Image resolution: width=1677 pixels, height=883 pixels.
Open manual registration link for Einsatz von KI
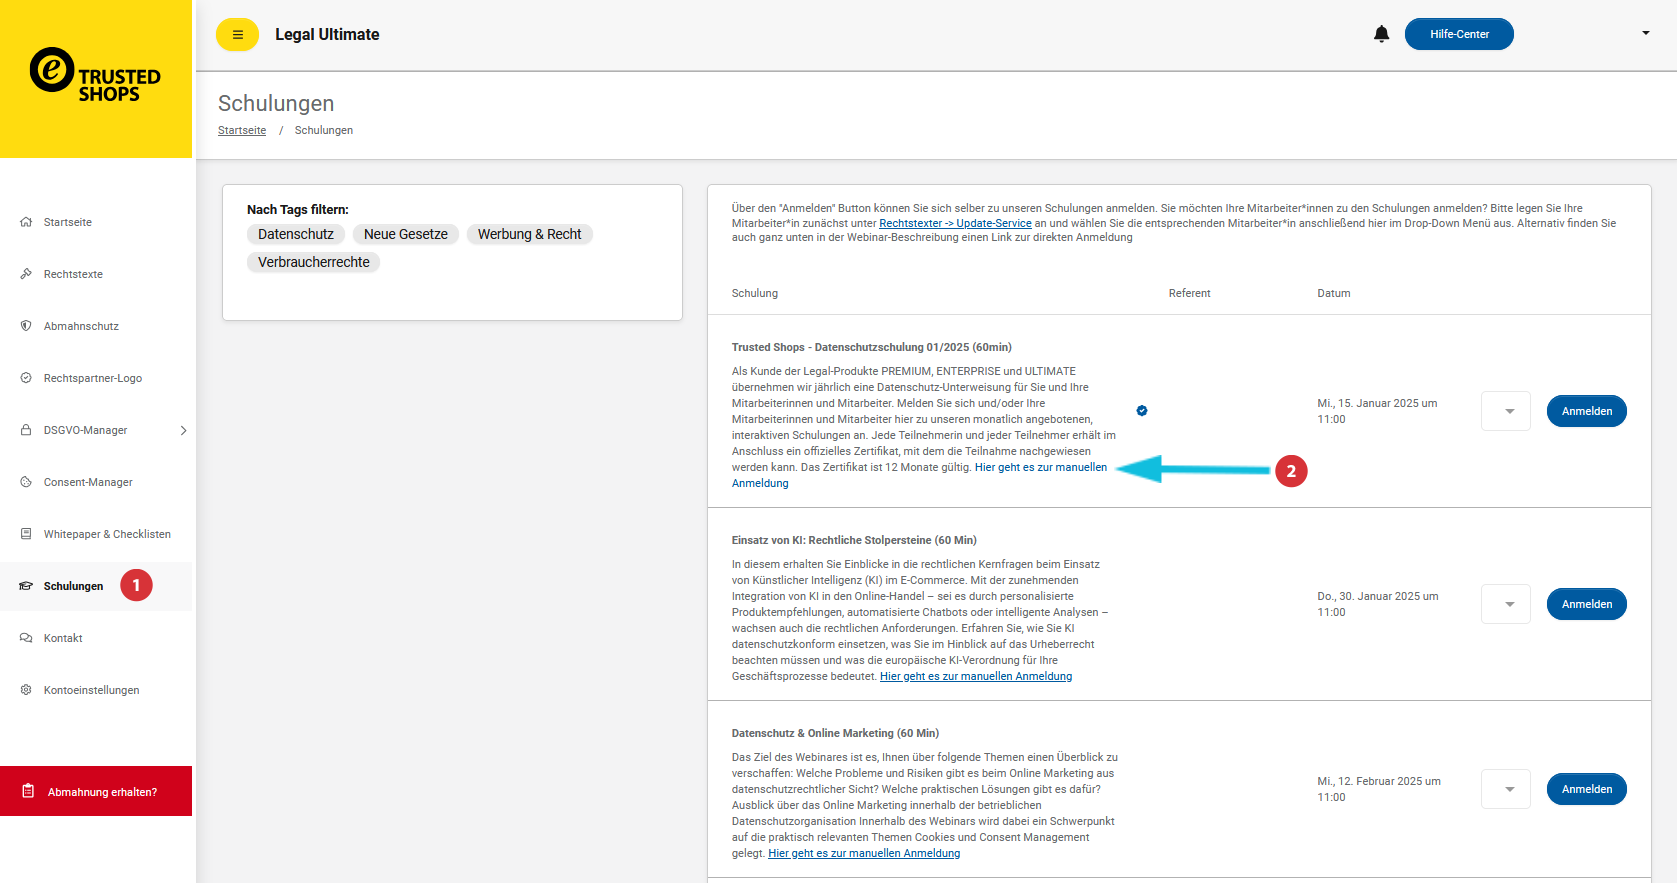(x=976, y=676)
